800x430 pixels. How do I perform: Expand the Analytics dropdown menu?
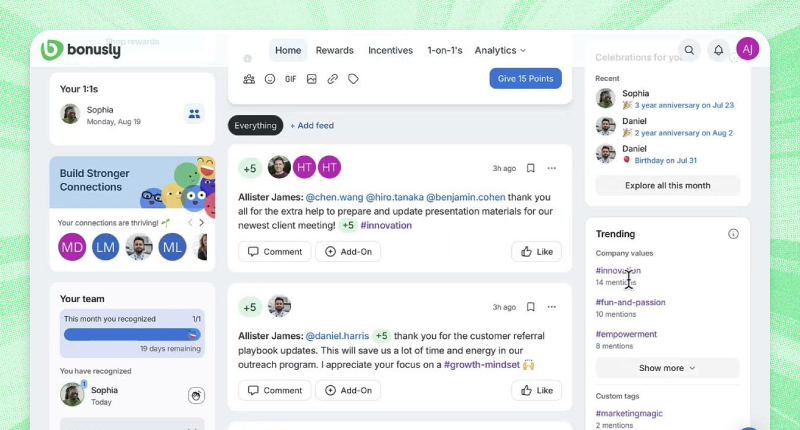click(x=500, y=50)
